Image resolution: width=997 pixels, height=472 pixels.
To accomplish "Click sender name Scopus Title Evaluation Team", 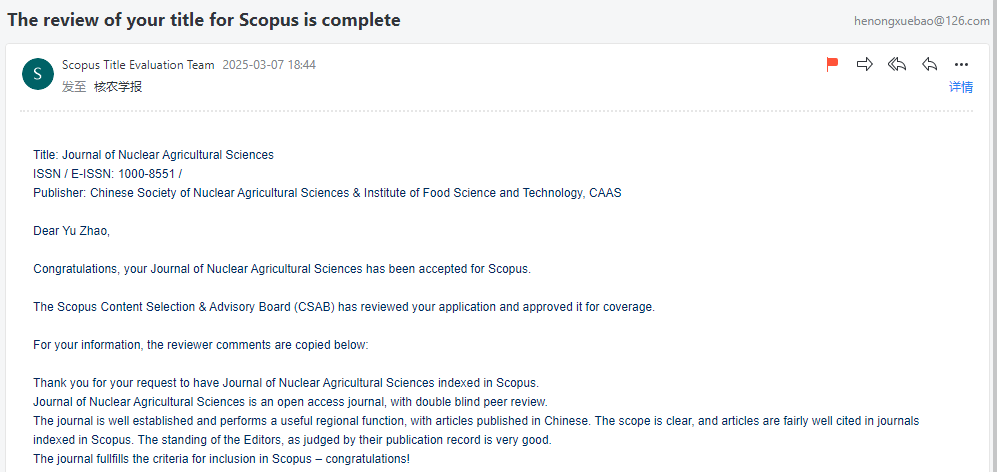I will 138,65.
